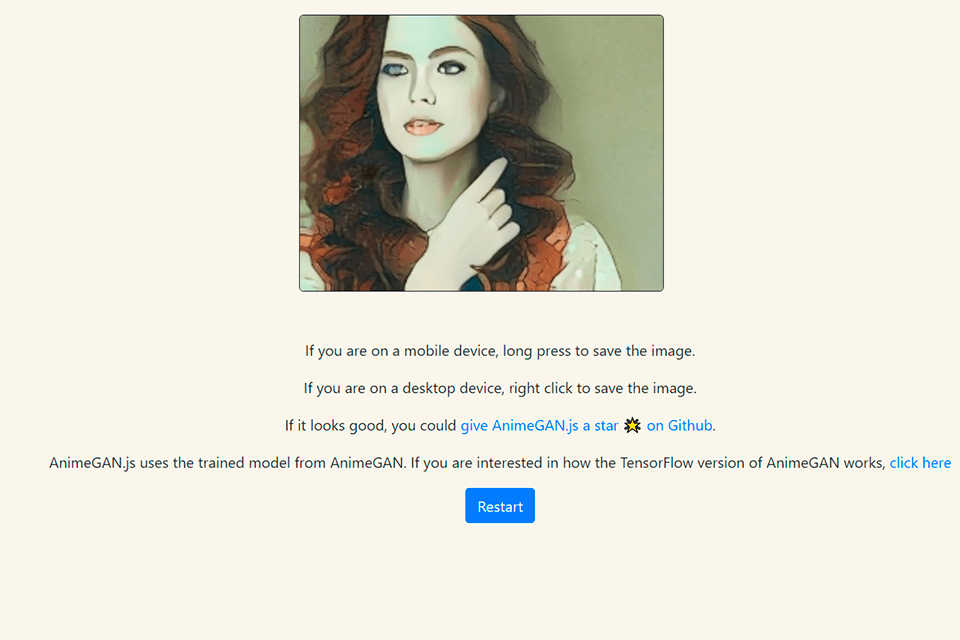The image size is (960, 640).
Task: Click the generated anime portrait image
Action: (x=481, y=153)
